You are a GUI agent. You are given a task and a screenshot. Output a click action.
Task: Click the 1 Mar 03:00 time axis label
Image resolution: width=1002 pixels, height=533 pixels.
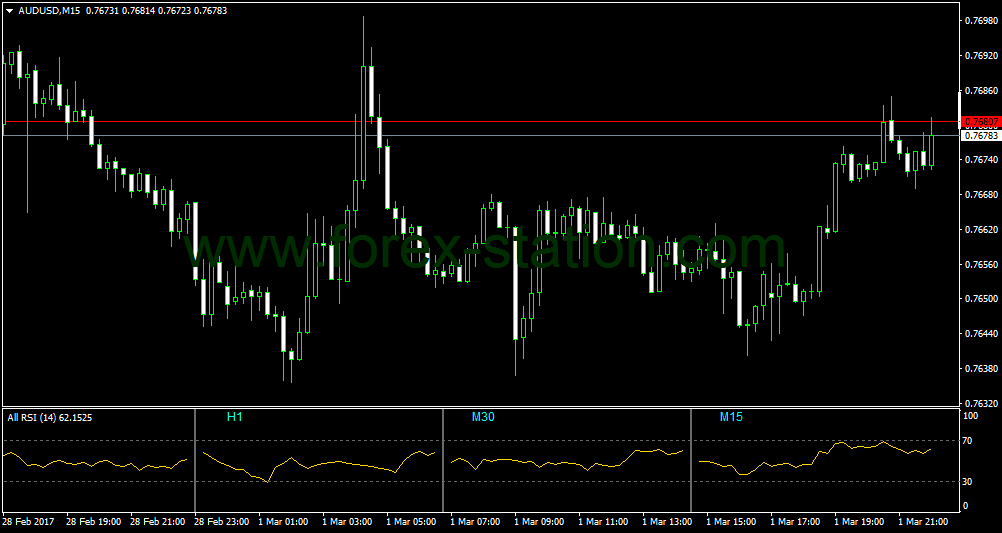pos(347,521)
